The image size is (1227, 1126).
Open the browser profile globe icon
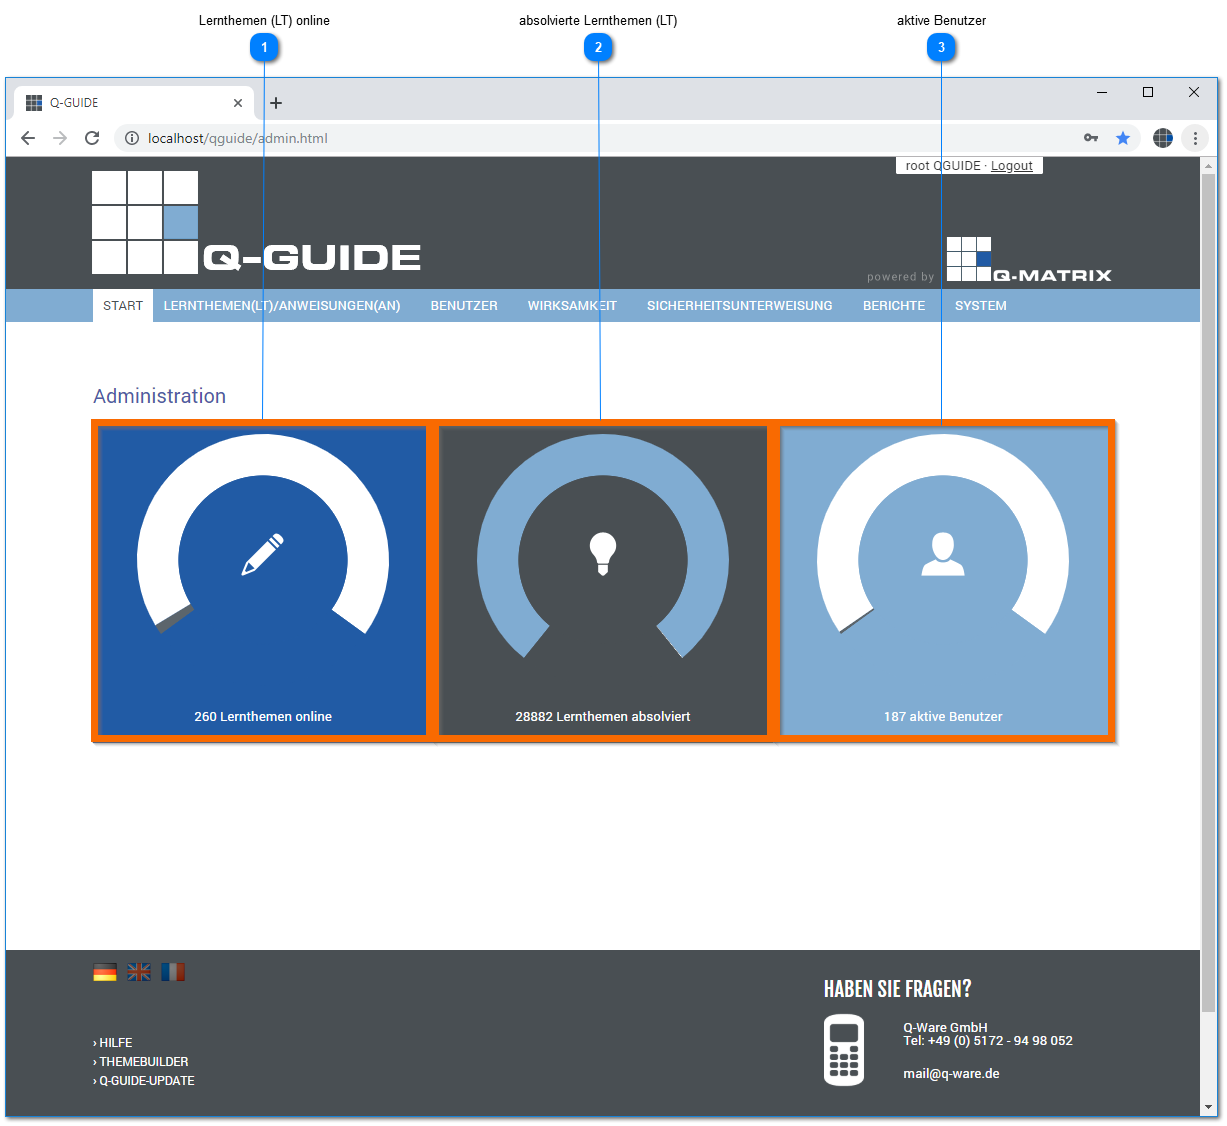point(1162,138)
